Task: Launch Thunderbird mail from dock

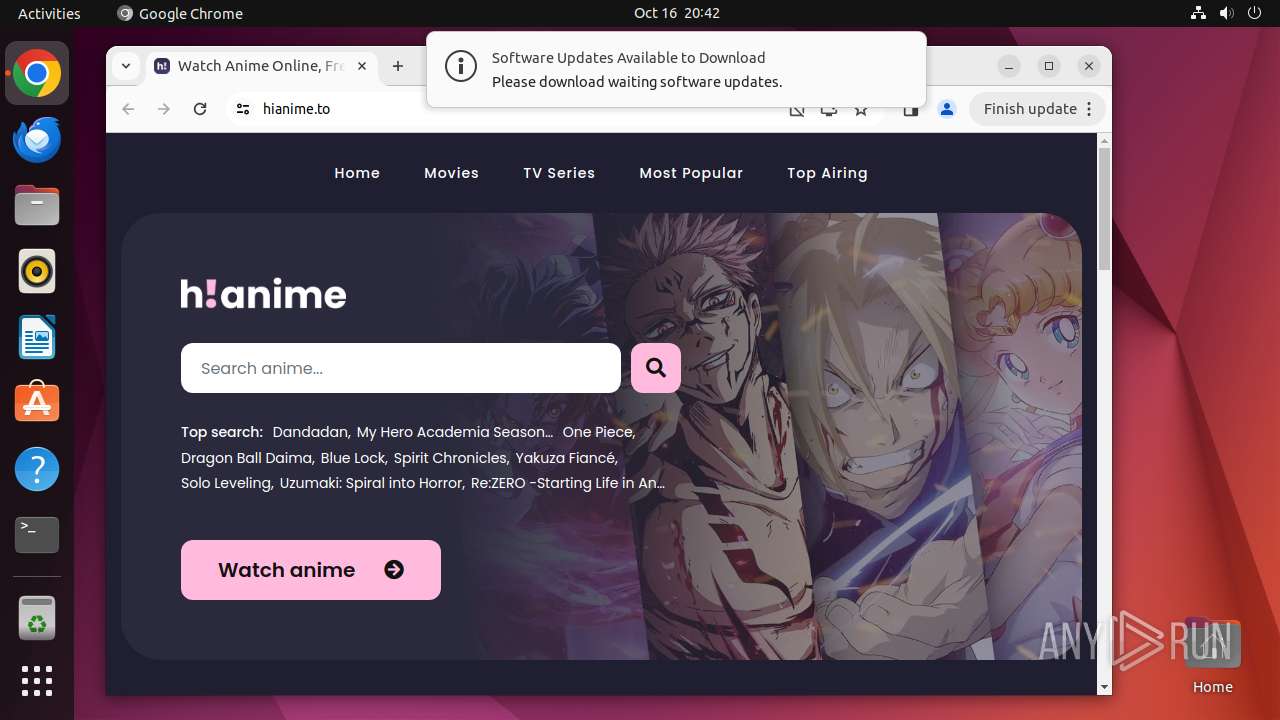Action: [37, 139]
